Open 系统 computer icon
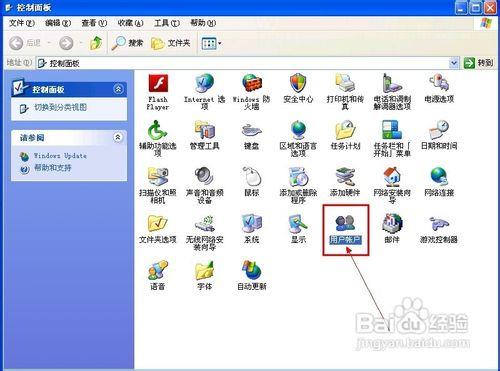Viewport: 500px width, 371px height. coord(252,224)
